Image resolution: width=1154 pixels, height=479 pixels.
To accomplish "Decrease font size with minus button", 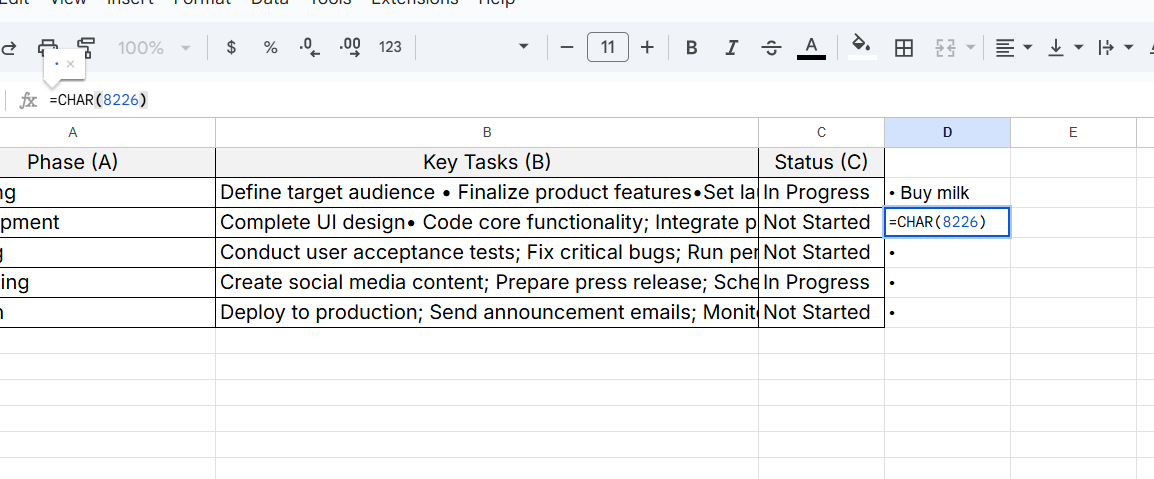I will (567, 47).
